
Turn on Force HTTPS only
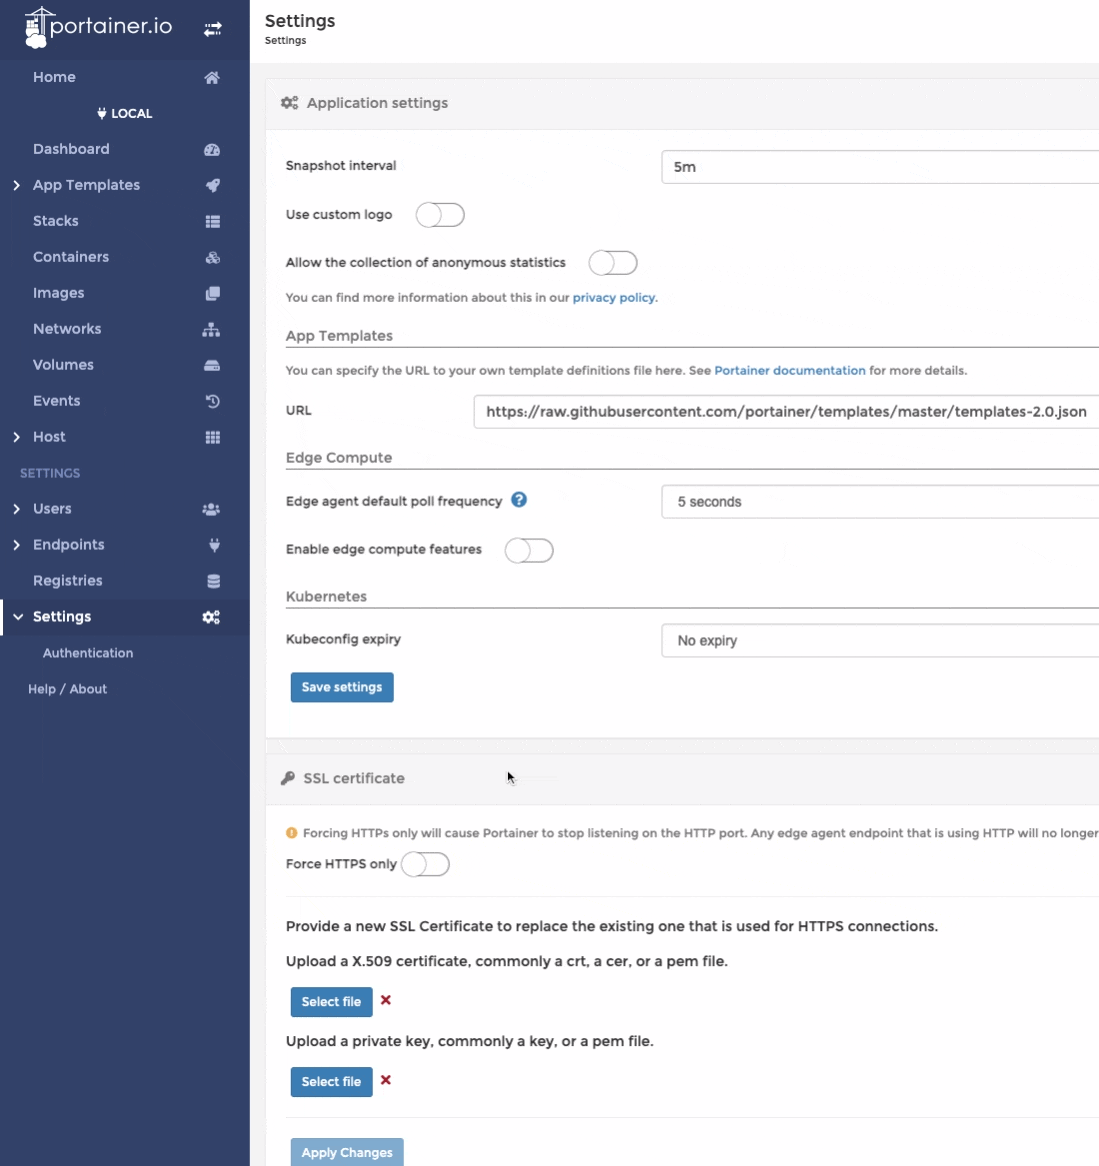[425, 864]
